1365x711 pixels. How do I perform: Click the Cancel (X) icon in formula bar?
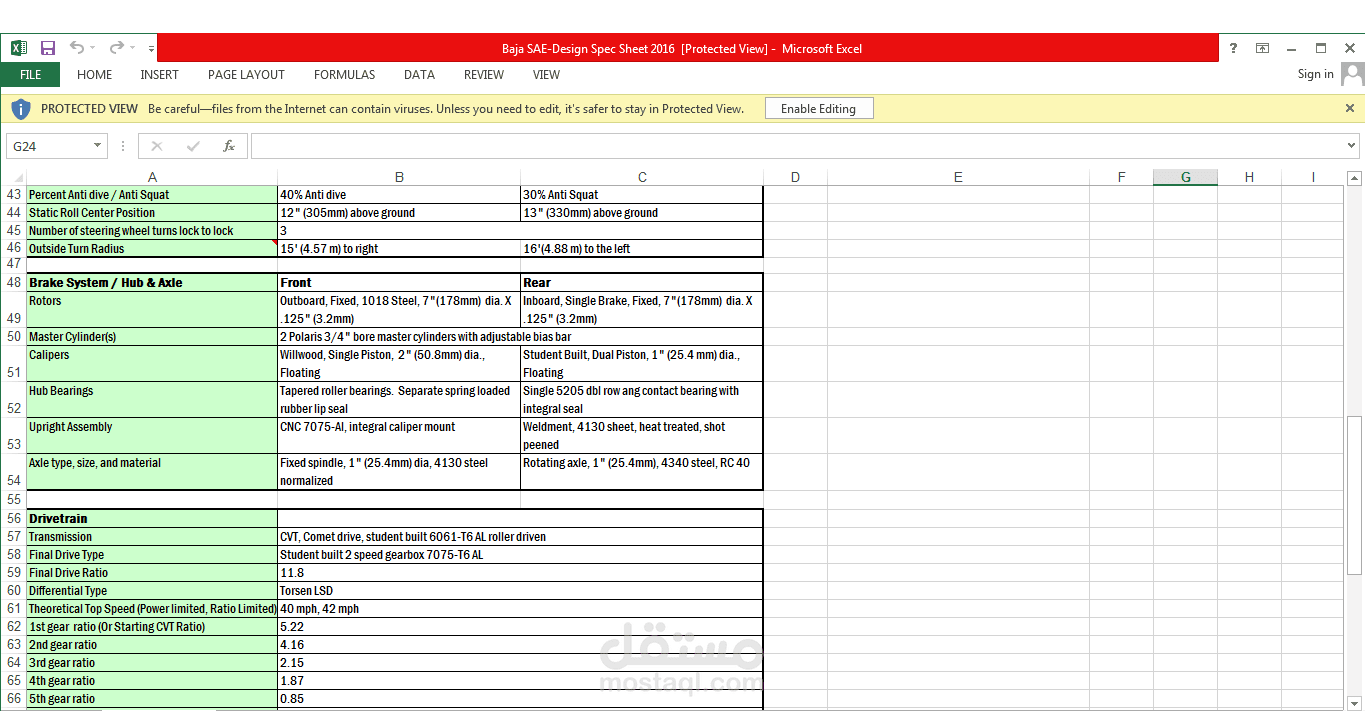click(x=156, y=146)
